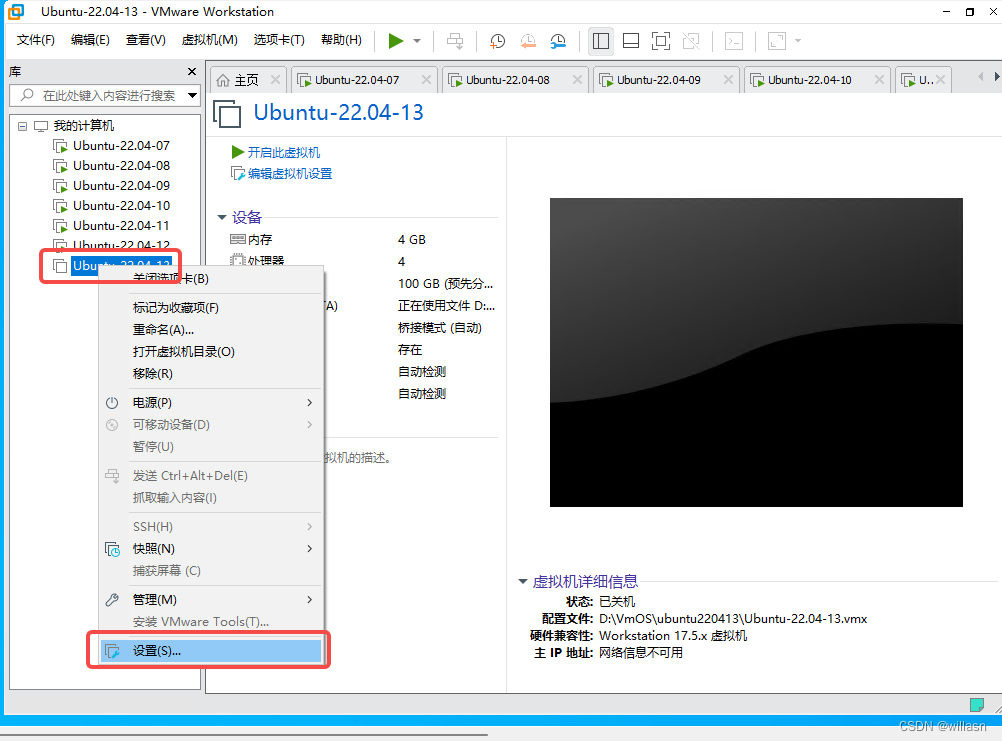Expand the 电源(P) power submenu
The height and width of the screenshot is (741, 1002).
211,402
